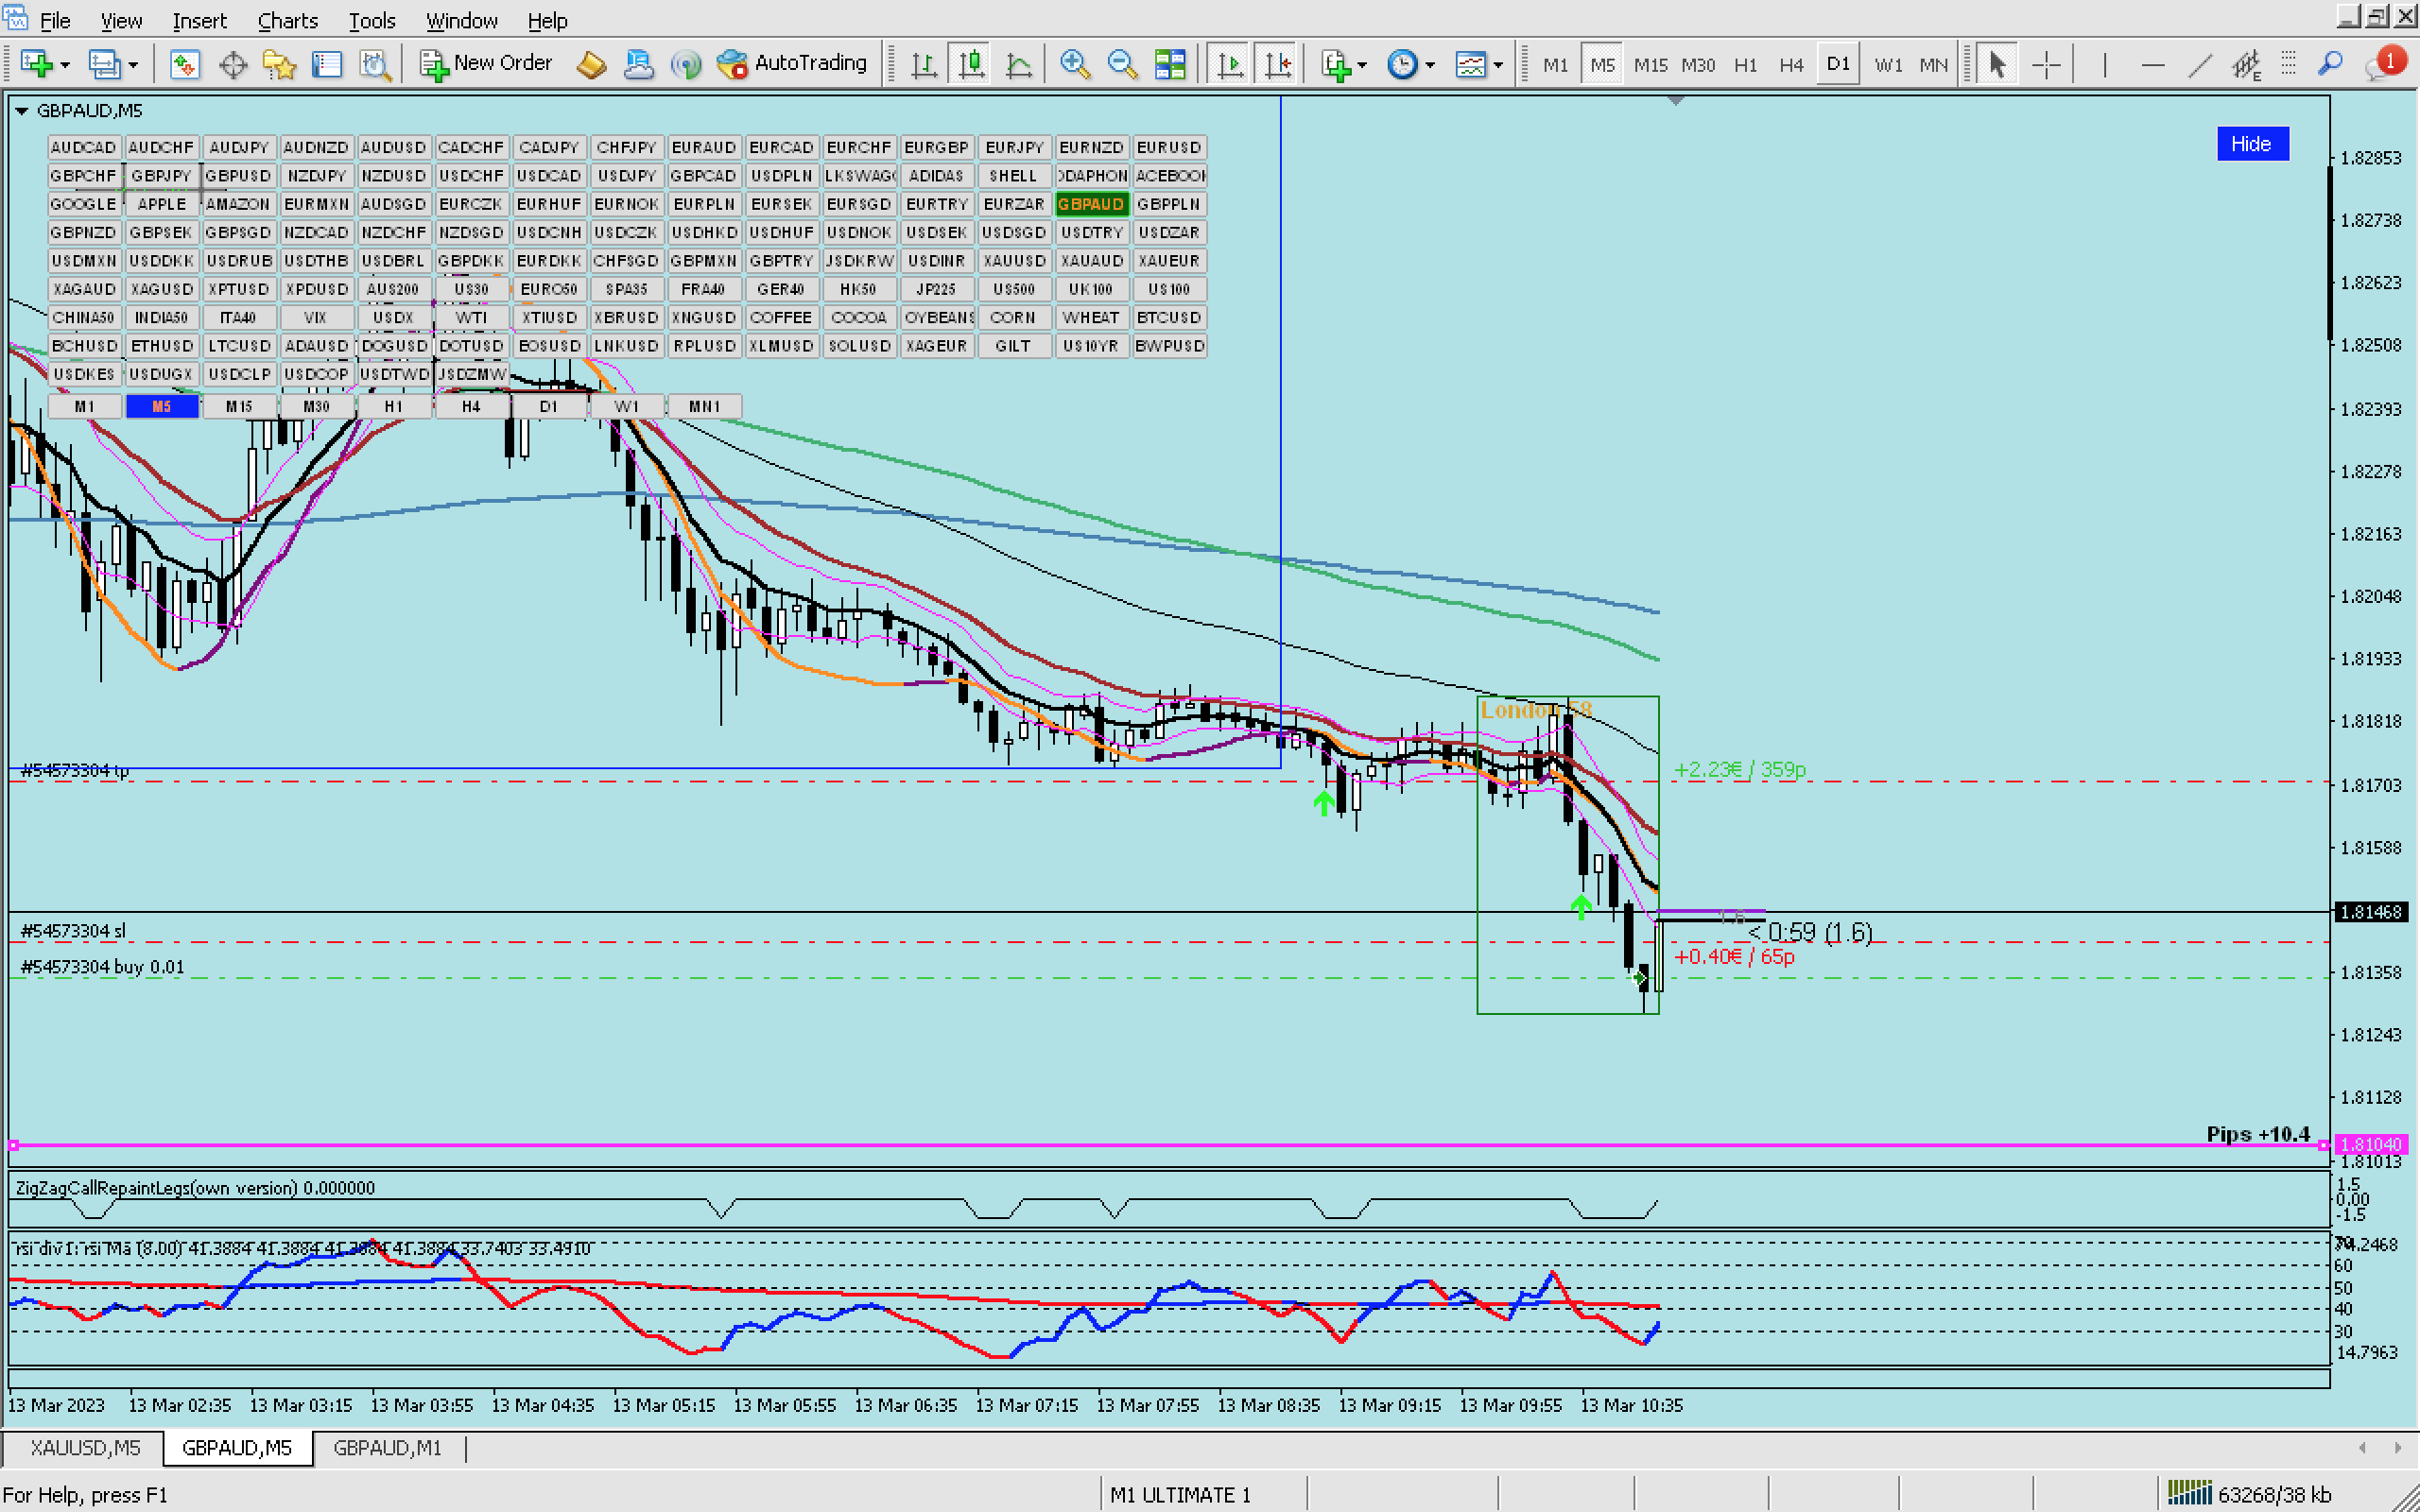Select the crosshair cursor tool
2420x1512 pixels.
pyautogui.click(x=2047, y=65)
